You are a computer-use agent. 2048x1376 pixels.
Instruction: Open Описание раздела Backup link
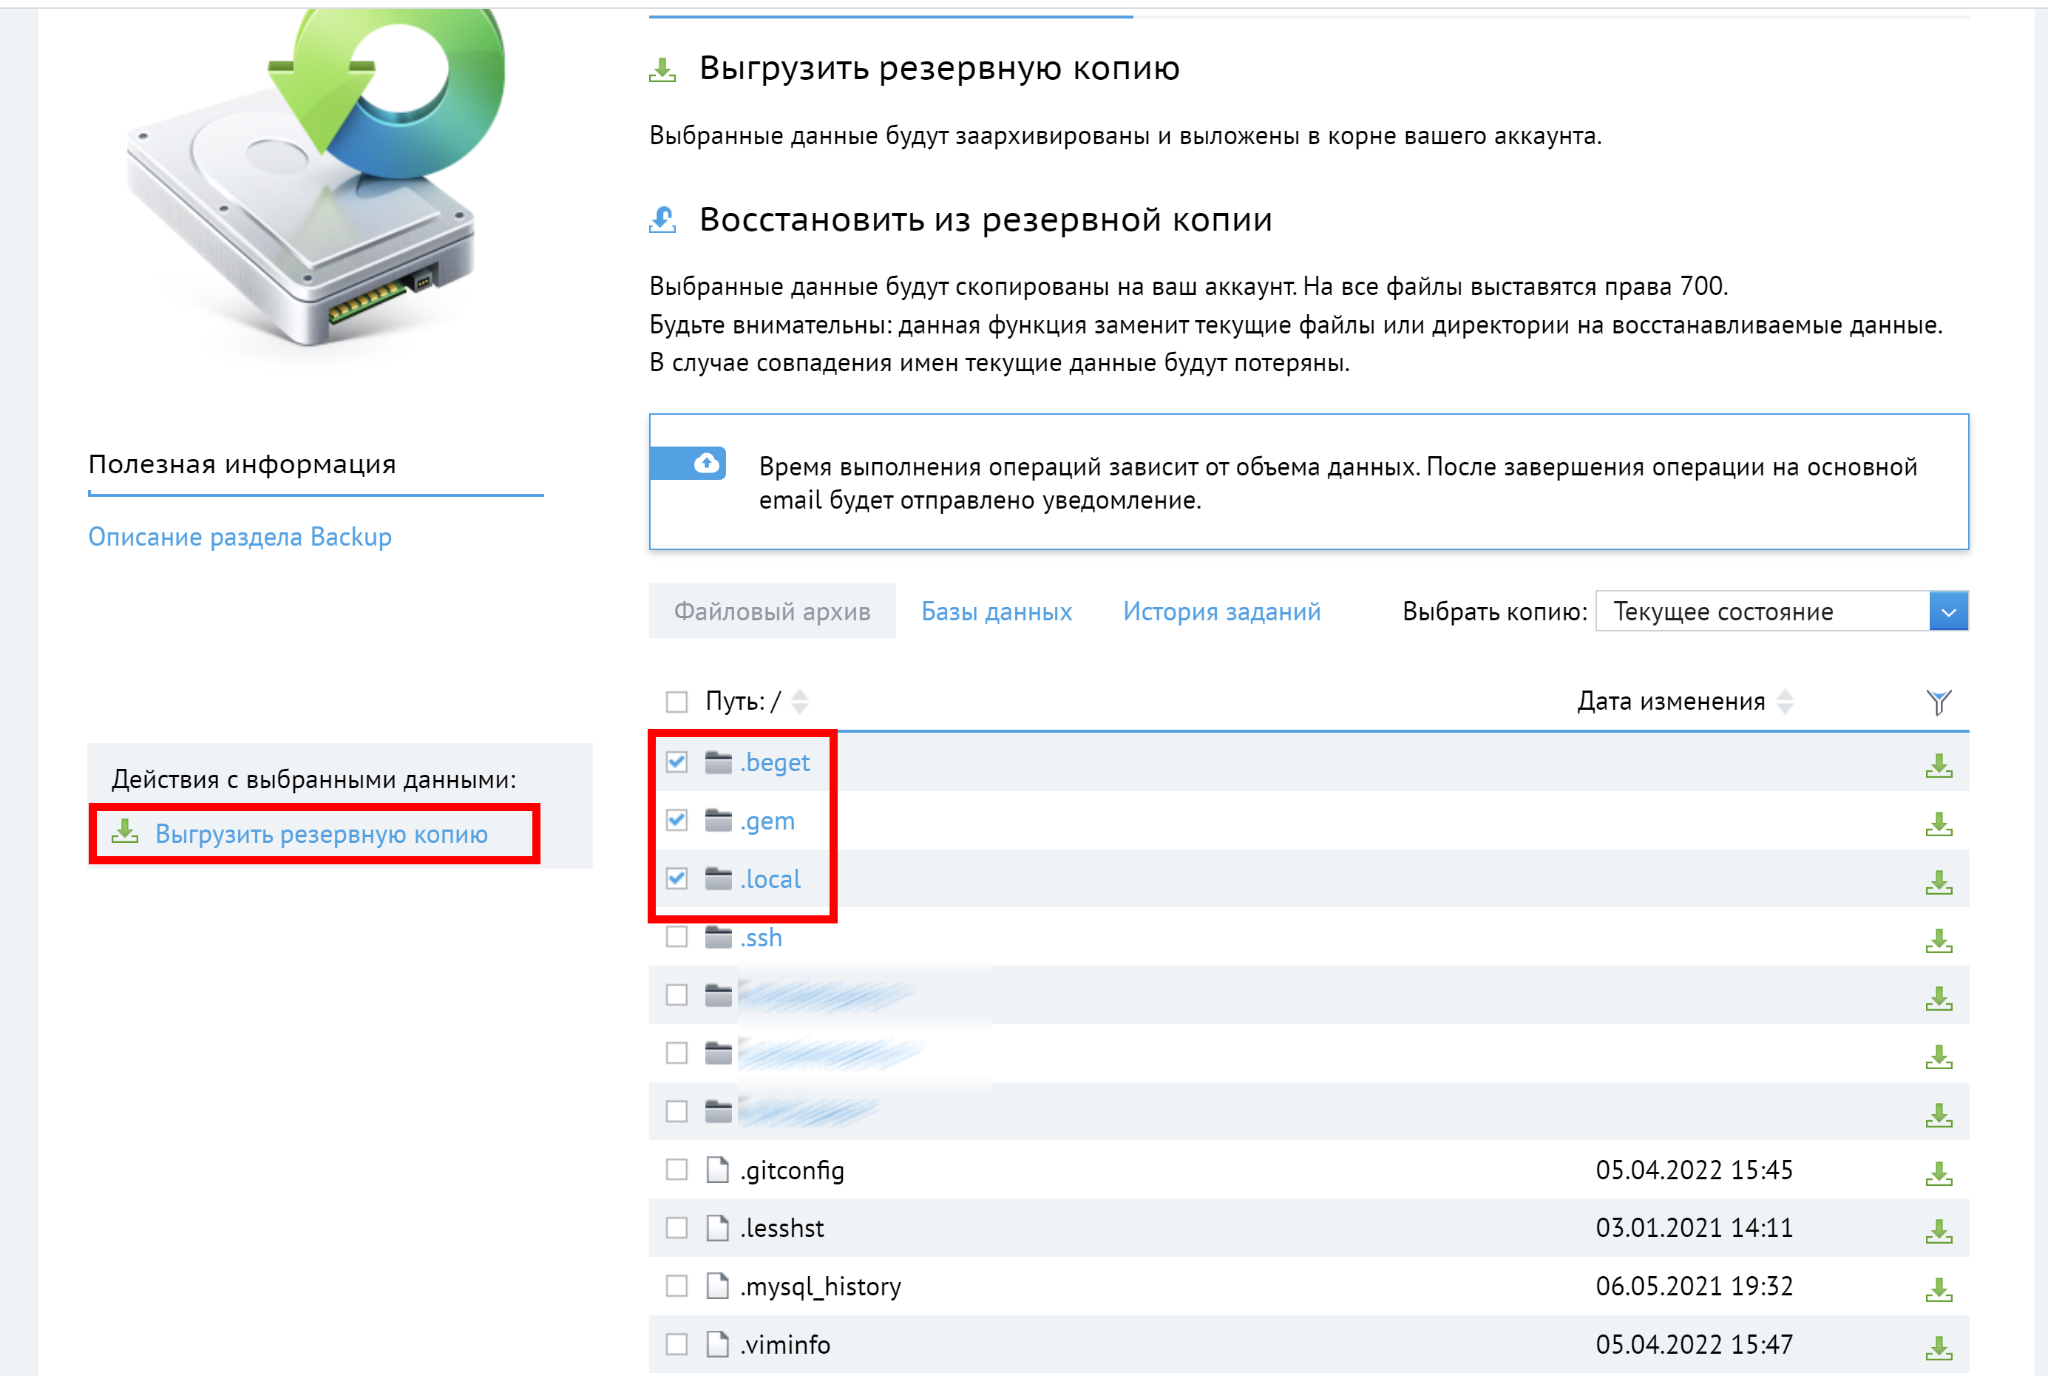pyautogui.click(x=240, y=537)
